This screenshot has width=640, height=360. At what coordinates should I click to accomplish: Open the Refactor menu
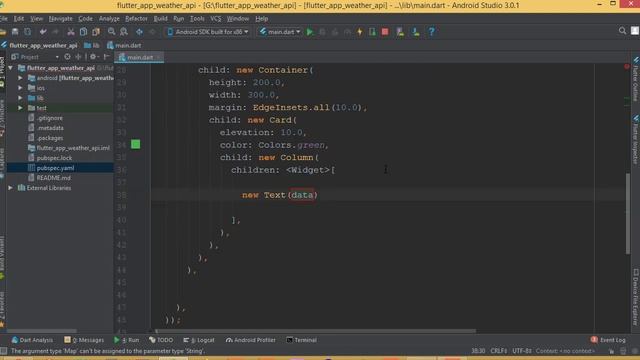tap(136, 19)
